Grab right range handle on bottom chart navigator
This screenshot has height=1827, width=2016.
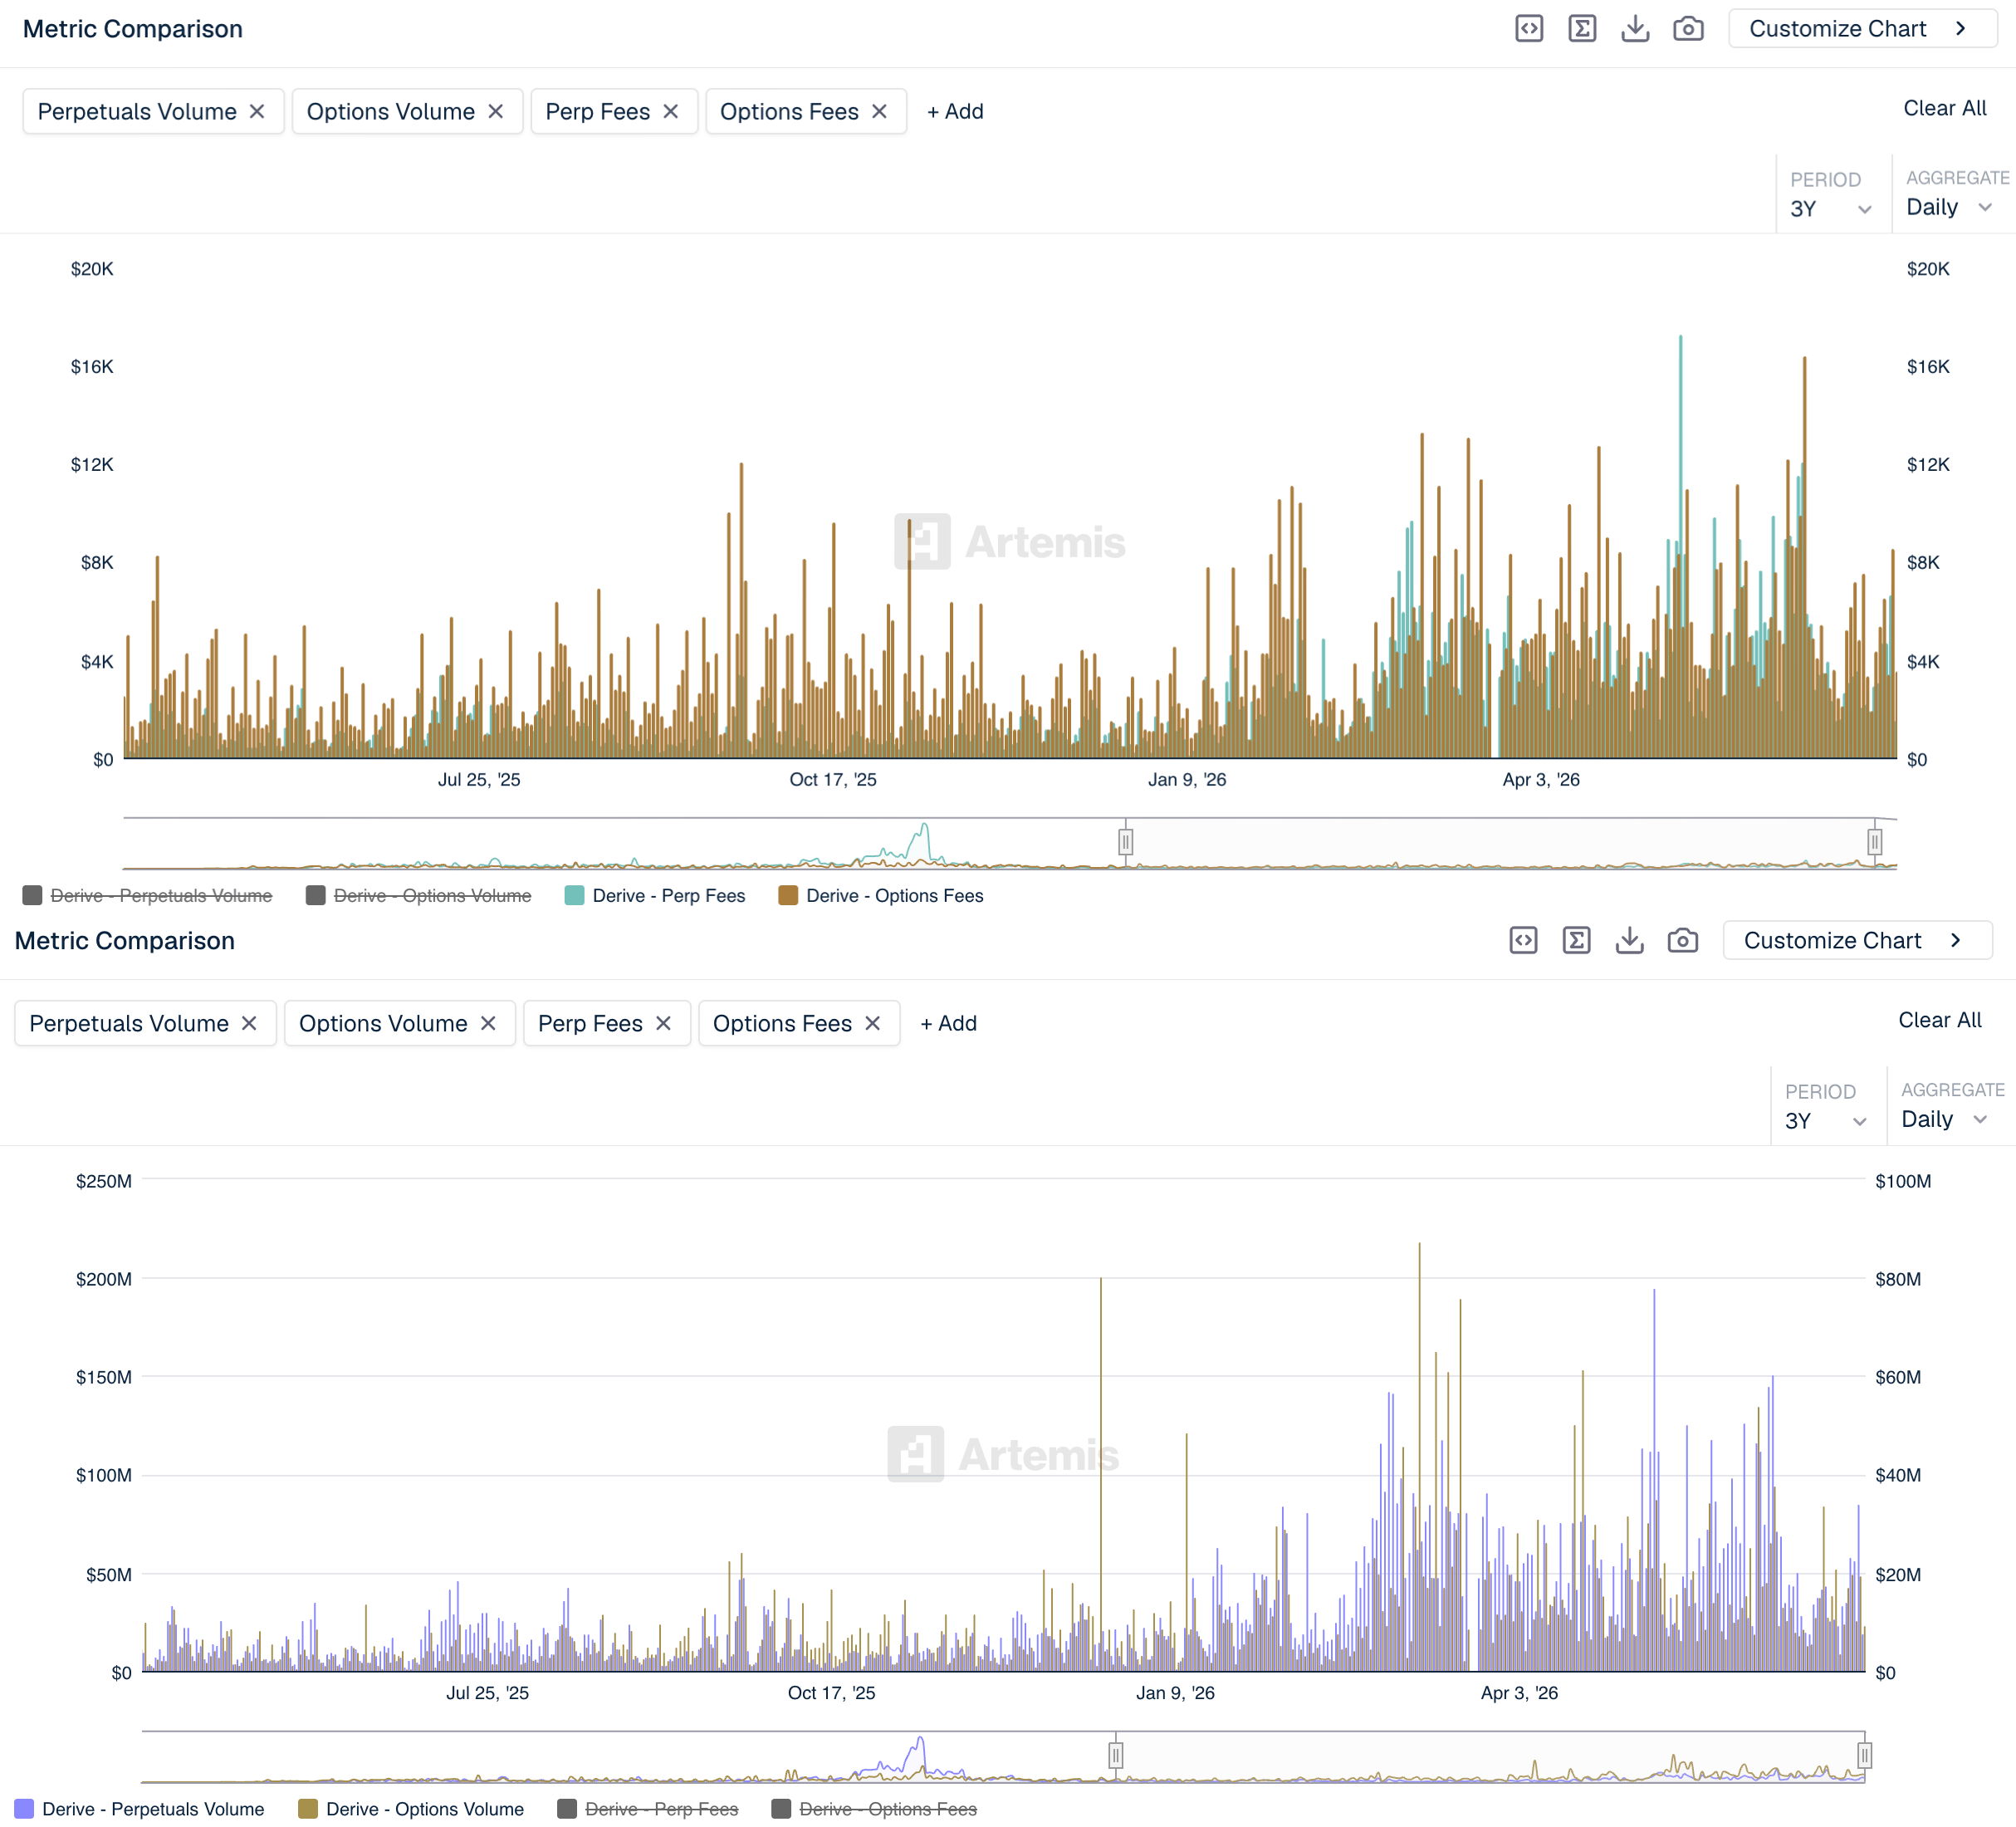(x=1864, y=1754)
